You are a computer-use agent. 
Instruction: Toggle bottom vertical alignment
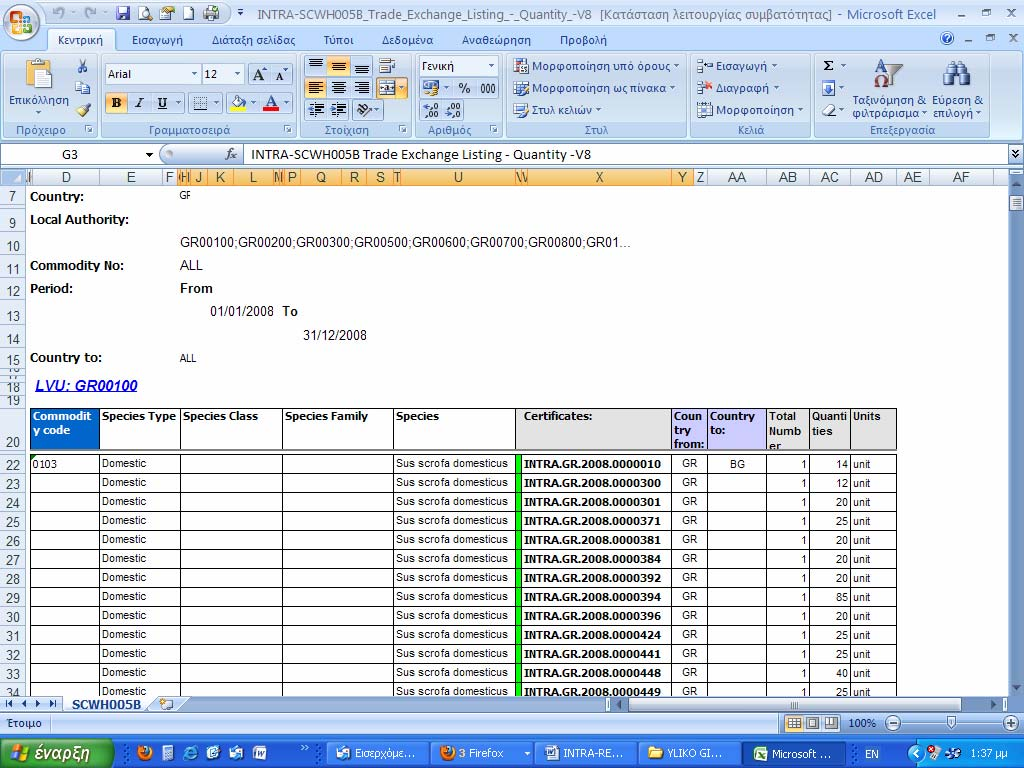pos(361,65)
